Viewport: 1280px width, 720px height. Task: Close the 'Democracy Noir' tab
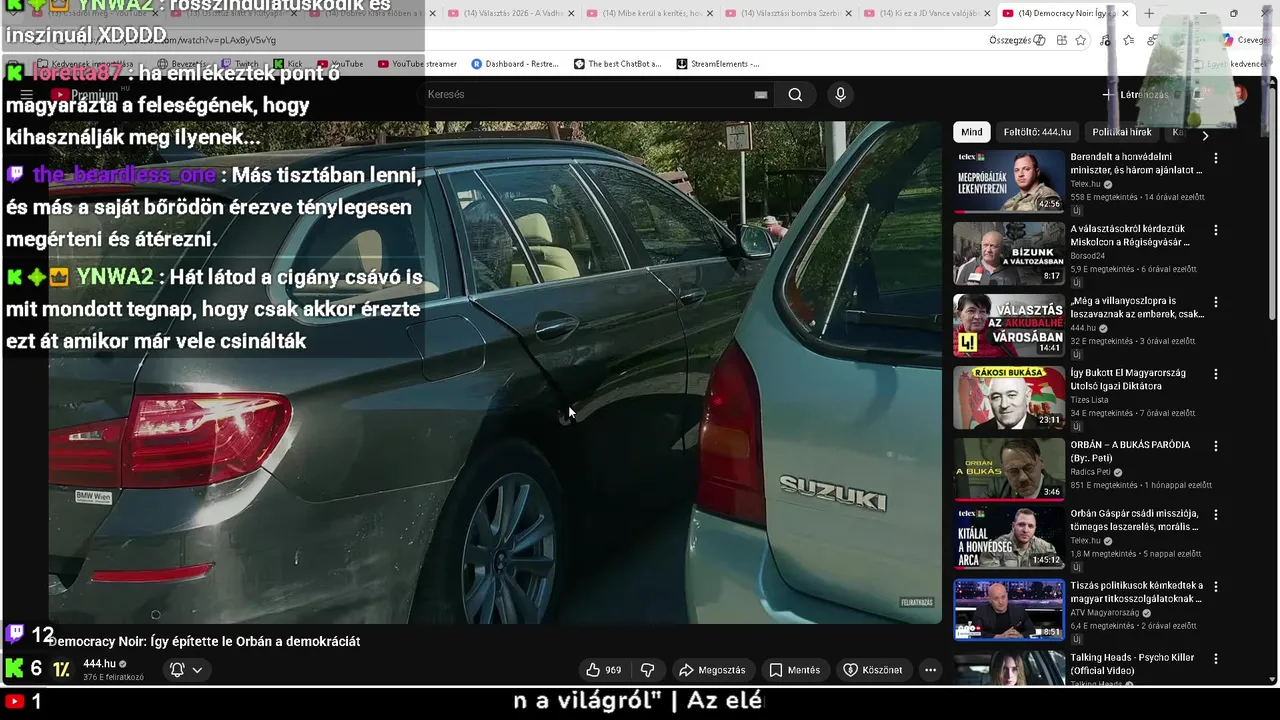[1125, 13]
